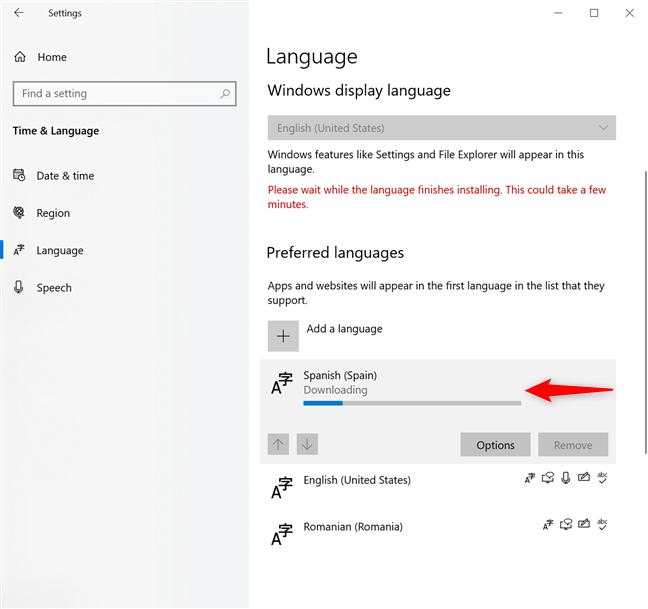
Task: Go to Home in Settings sidebar
Action: pos(52,57)
